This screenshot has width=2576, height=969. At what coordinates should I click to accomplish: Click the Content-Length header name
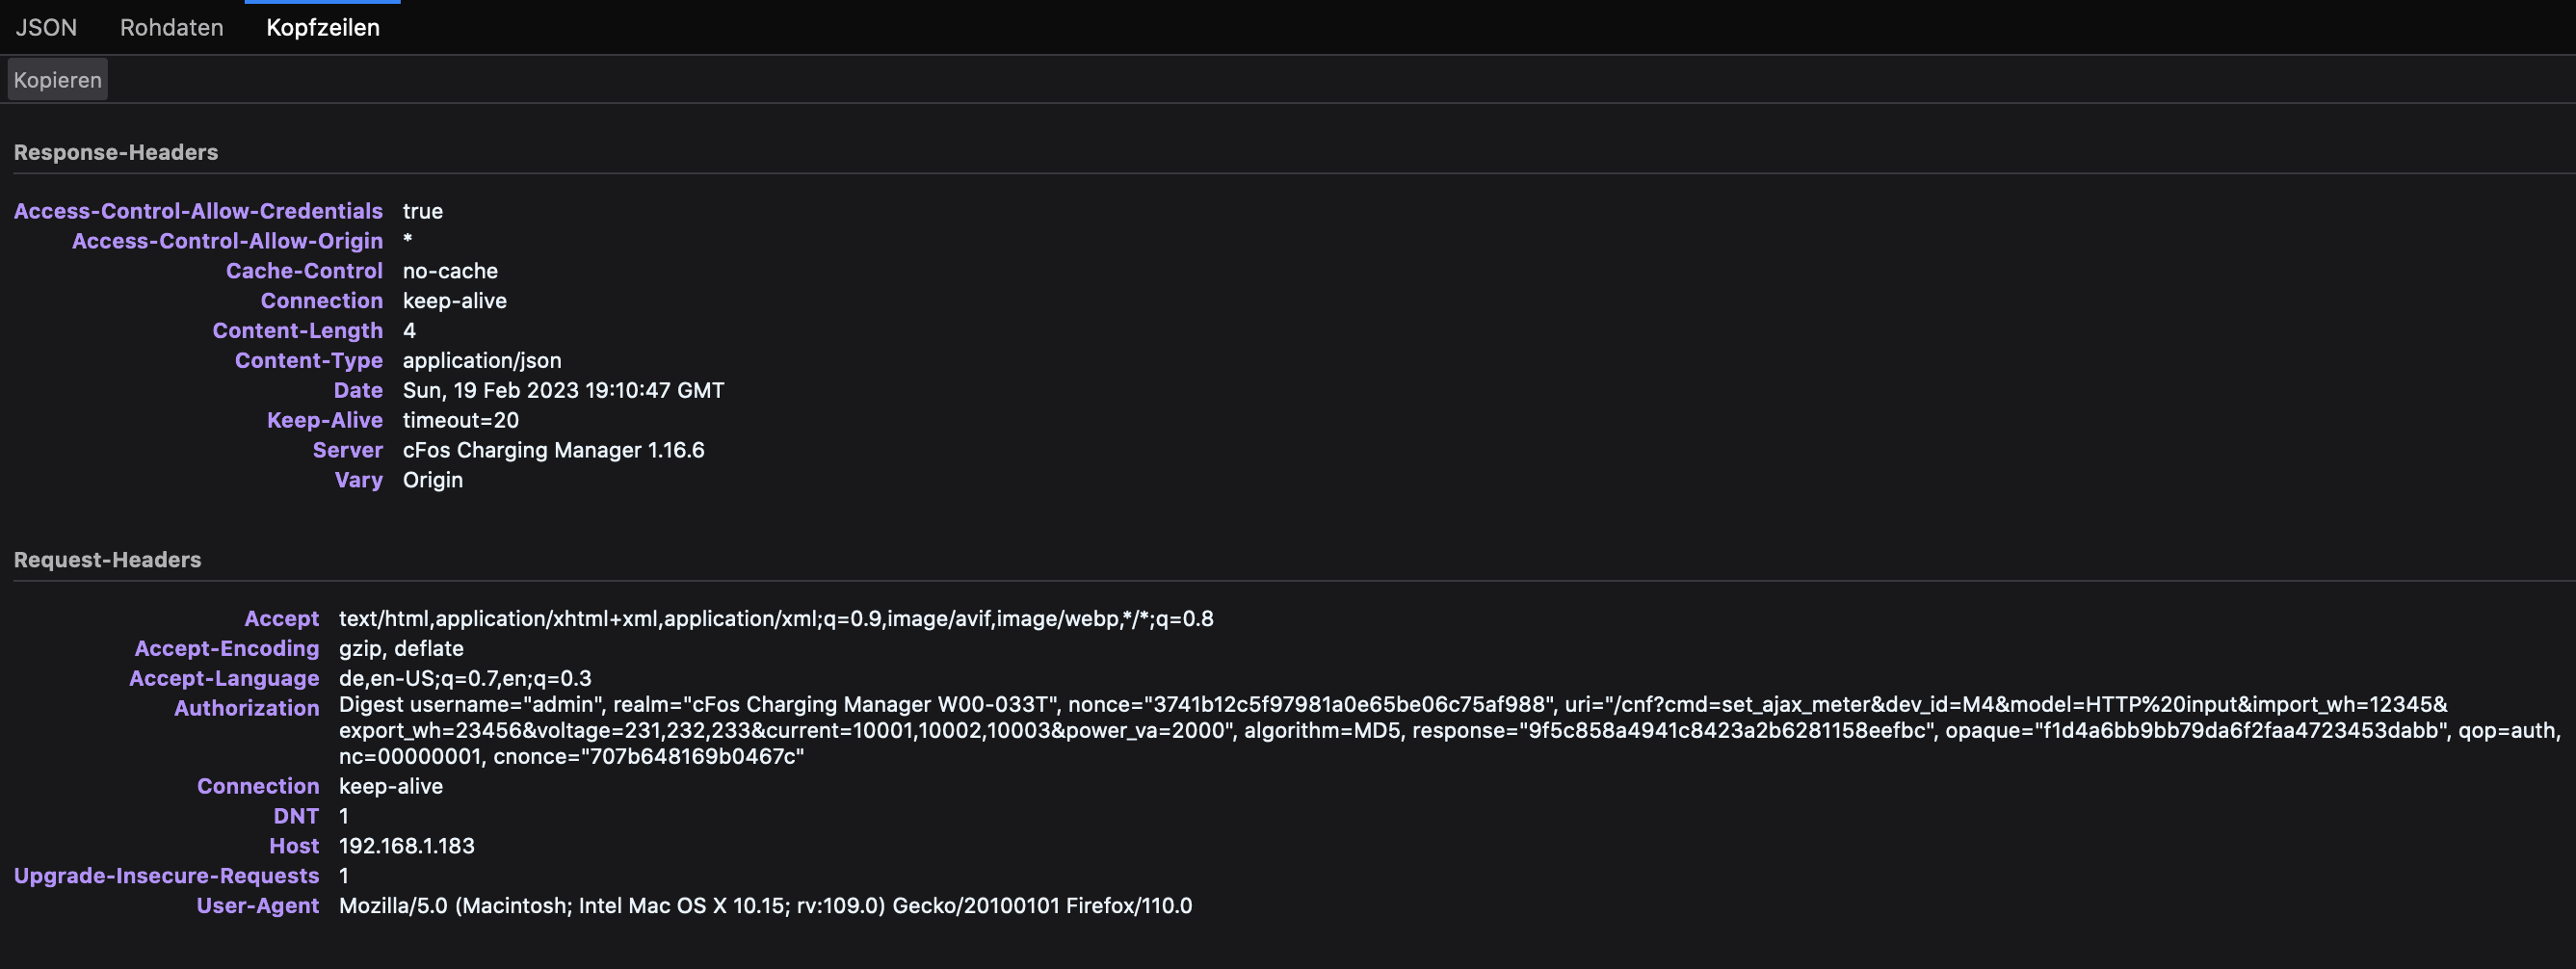pyautogui.click(x=297, y=331)
